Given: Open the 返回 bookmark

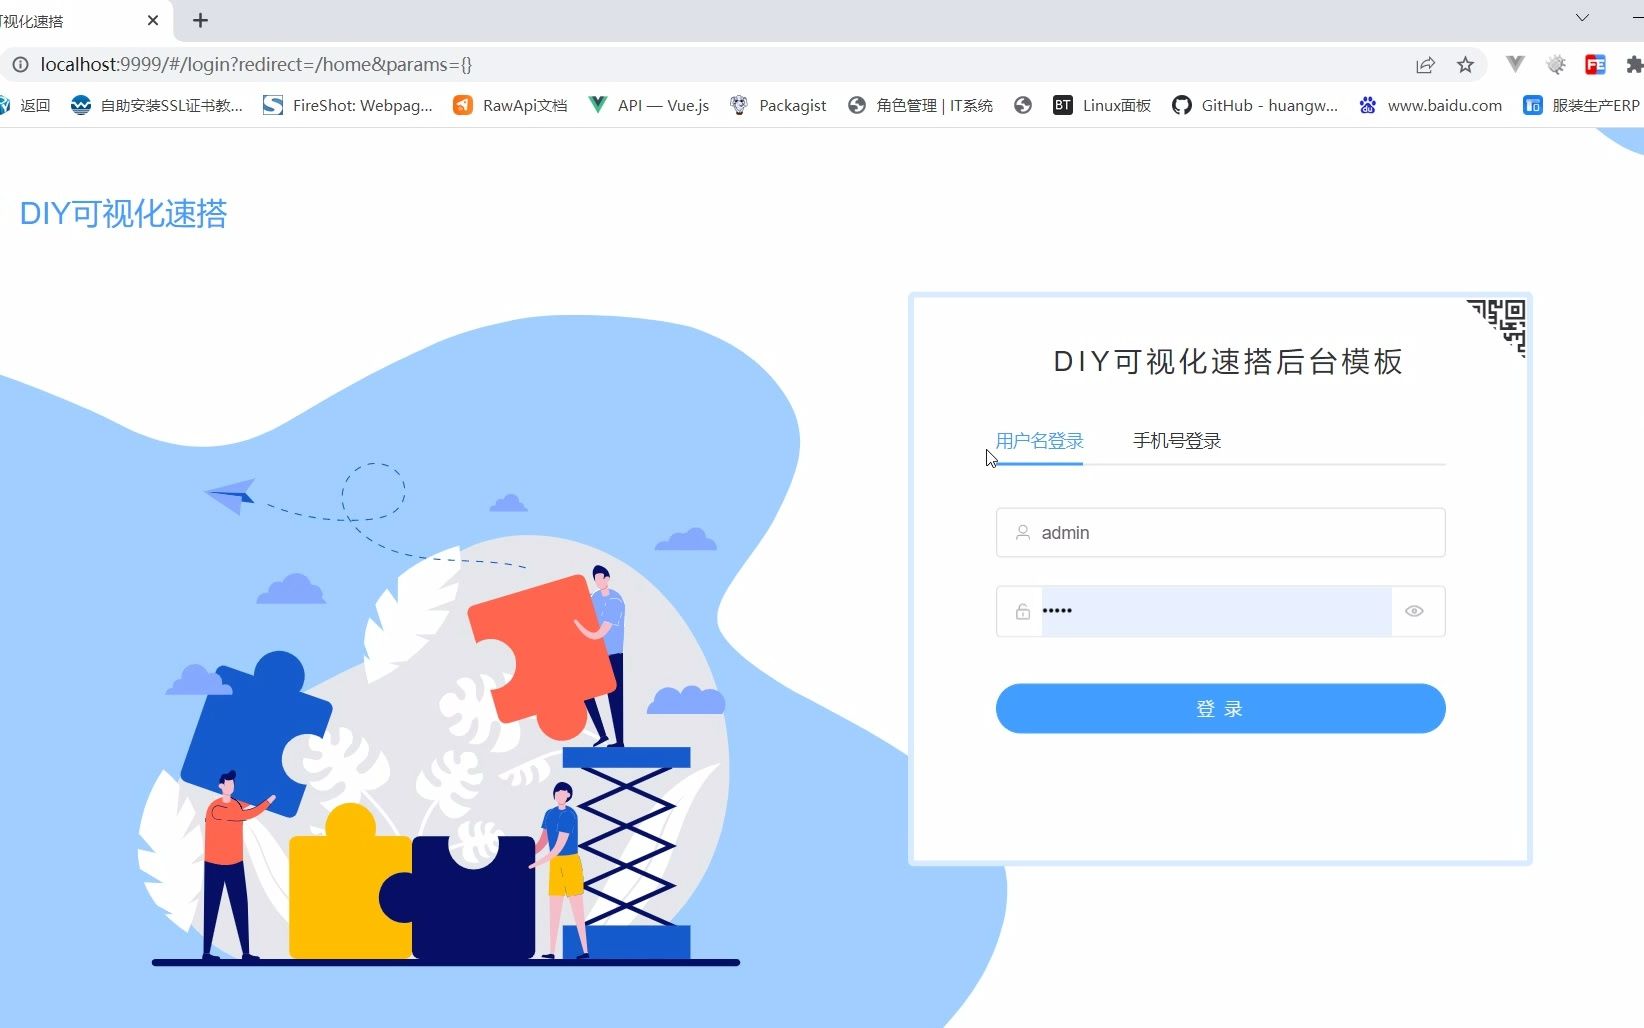Looking at the screenshot, I should tap(25, 105).
